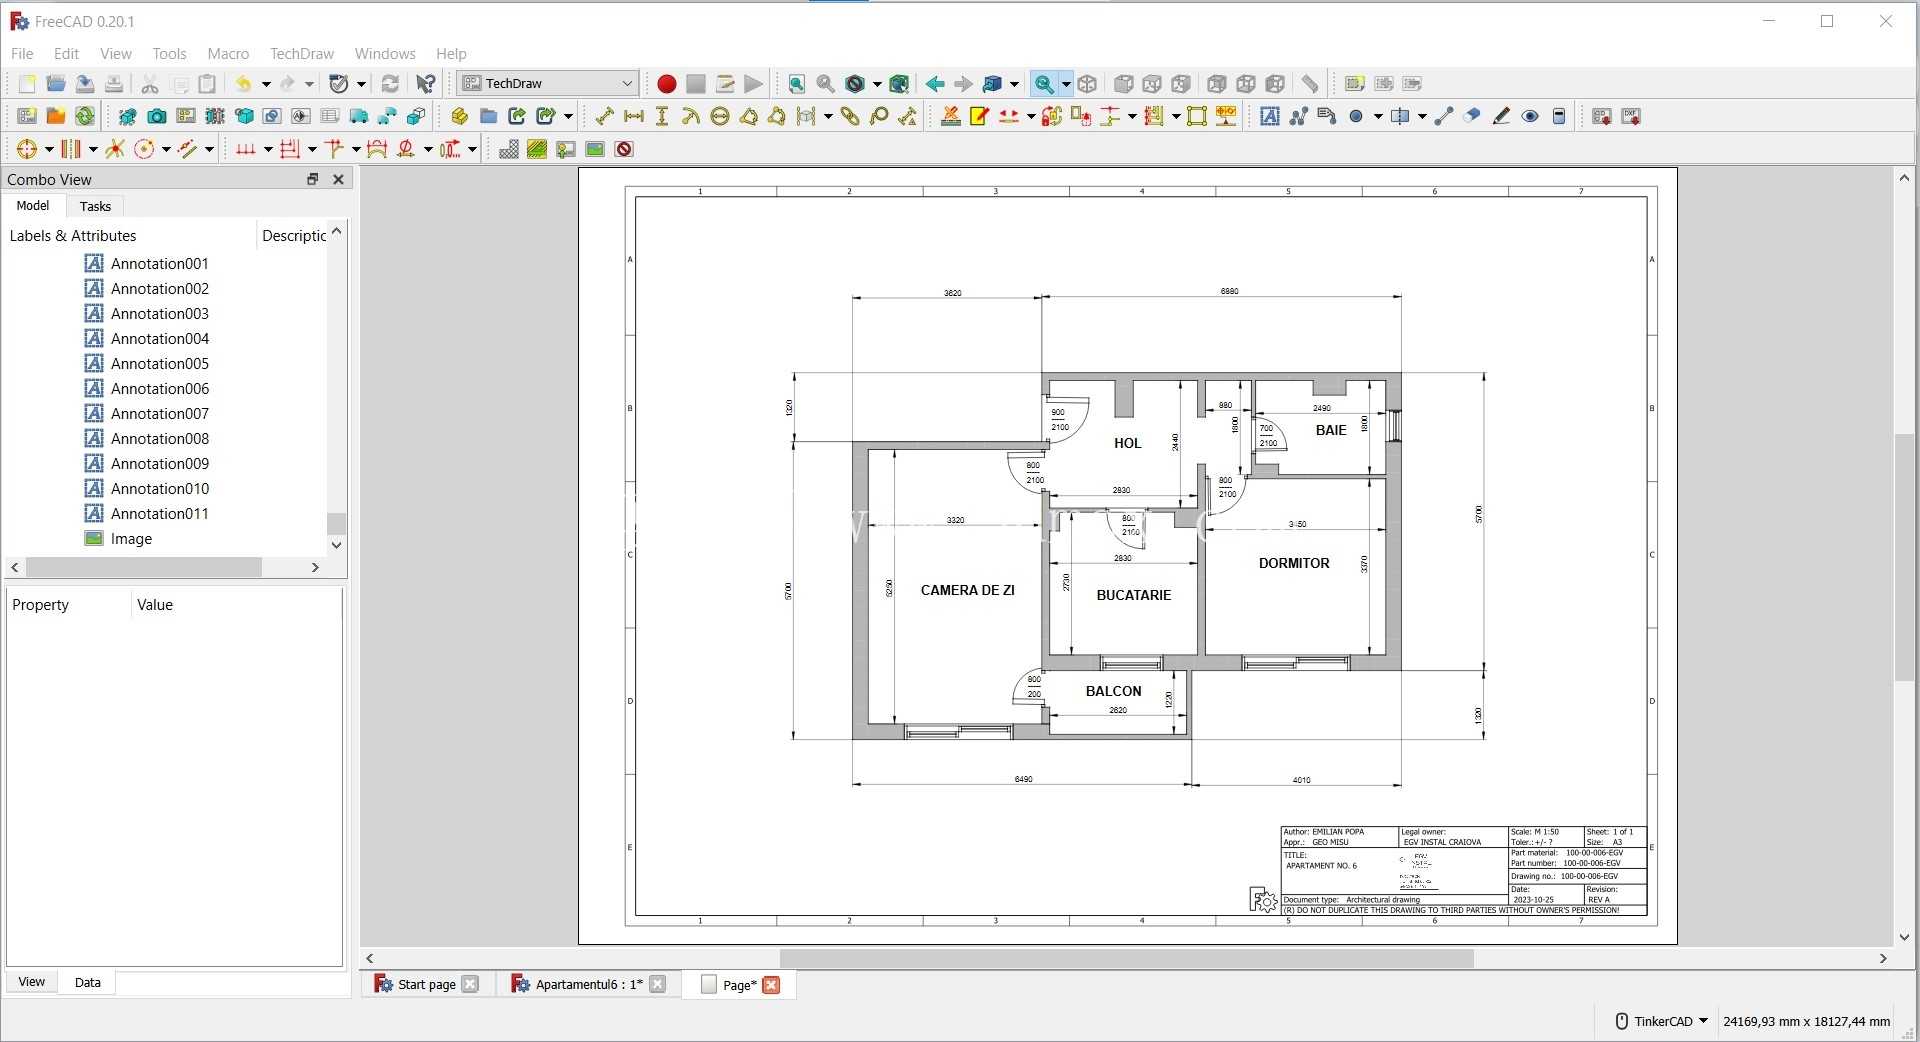Select the Vertical Dimension tool
The height and width of the screenshot is (1042, 1920).
click(662, 116)
